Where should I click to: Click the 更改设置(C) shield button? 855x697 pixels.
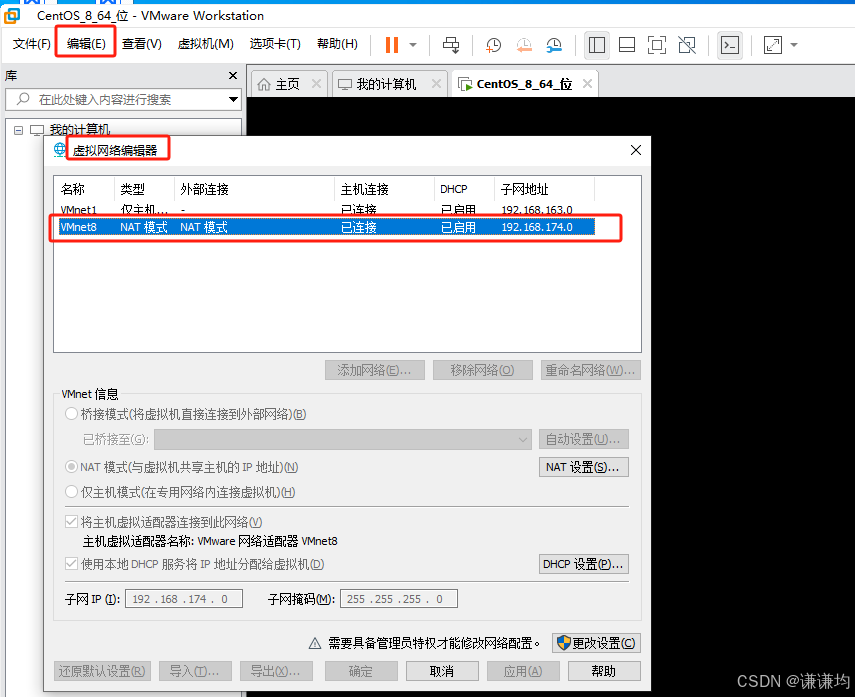(597, 643)
